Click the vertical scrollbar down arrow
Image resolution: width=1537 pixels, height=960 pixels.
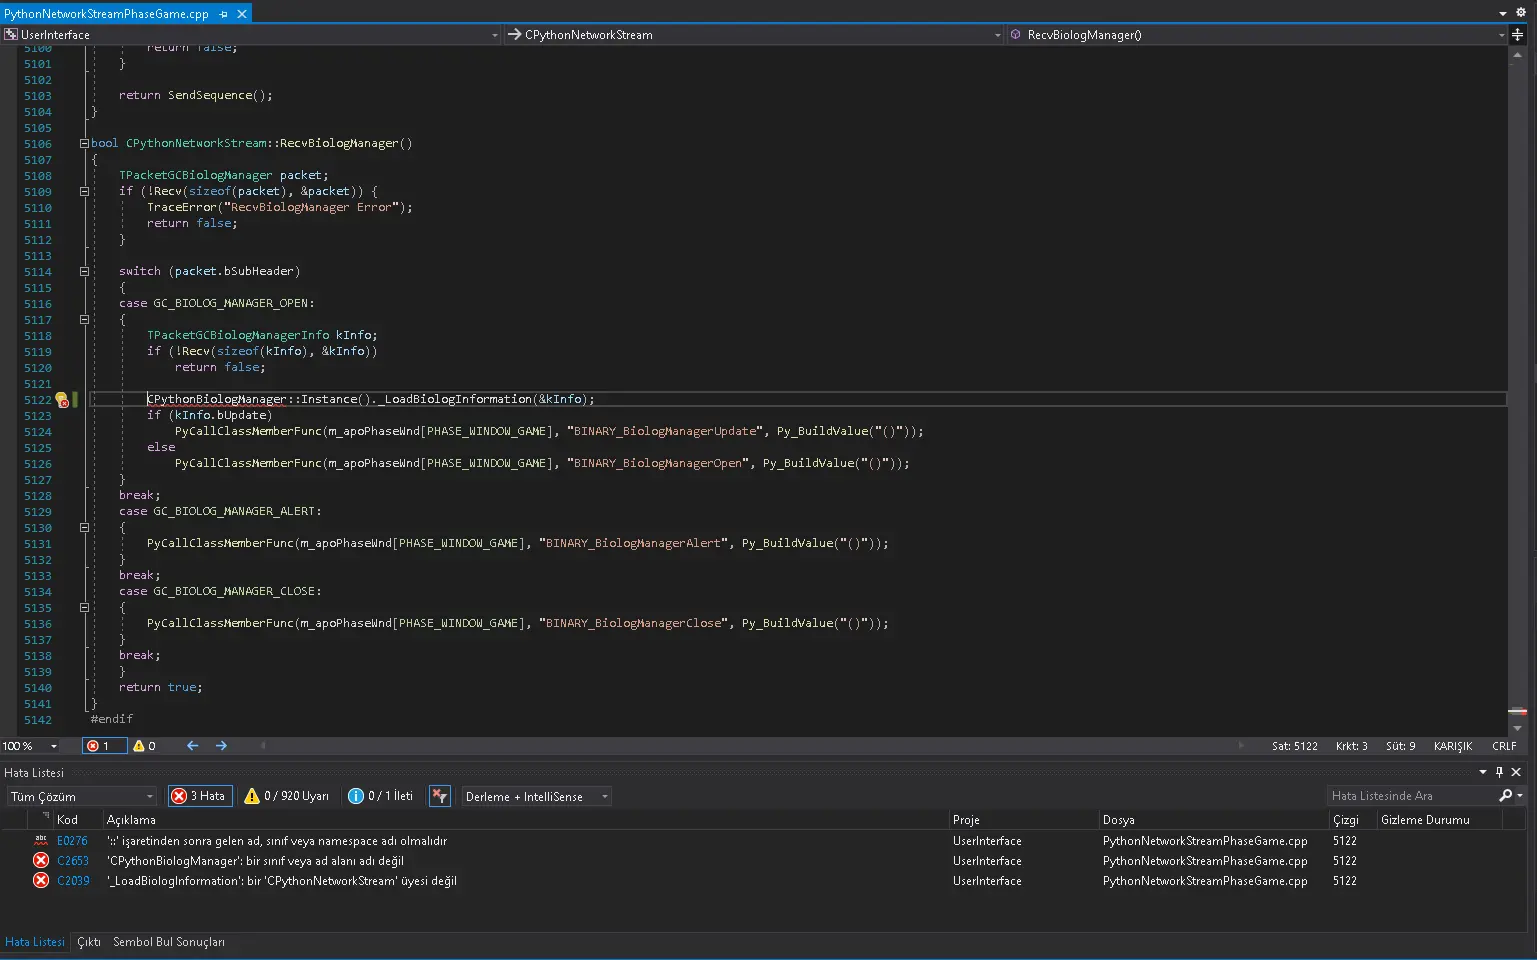point(1517,729)
